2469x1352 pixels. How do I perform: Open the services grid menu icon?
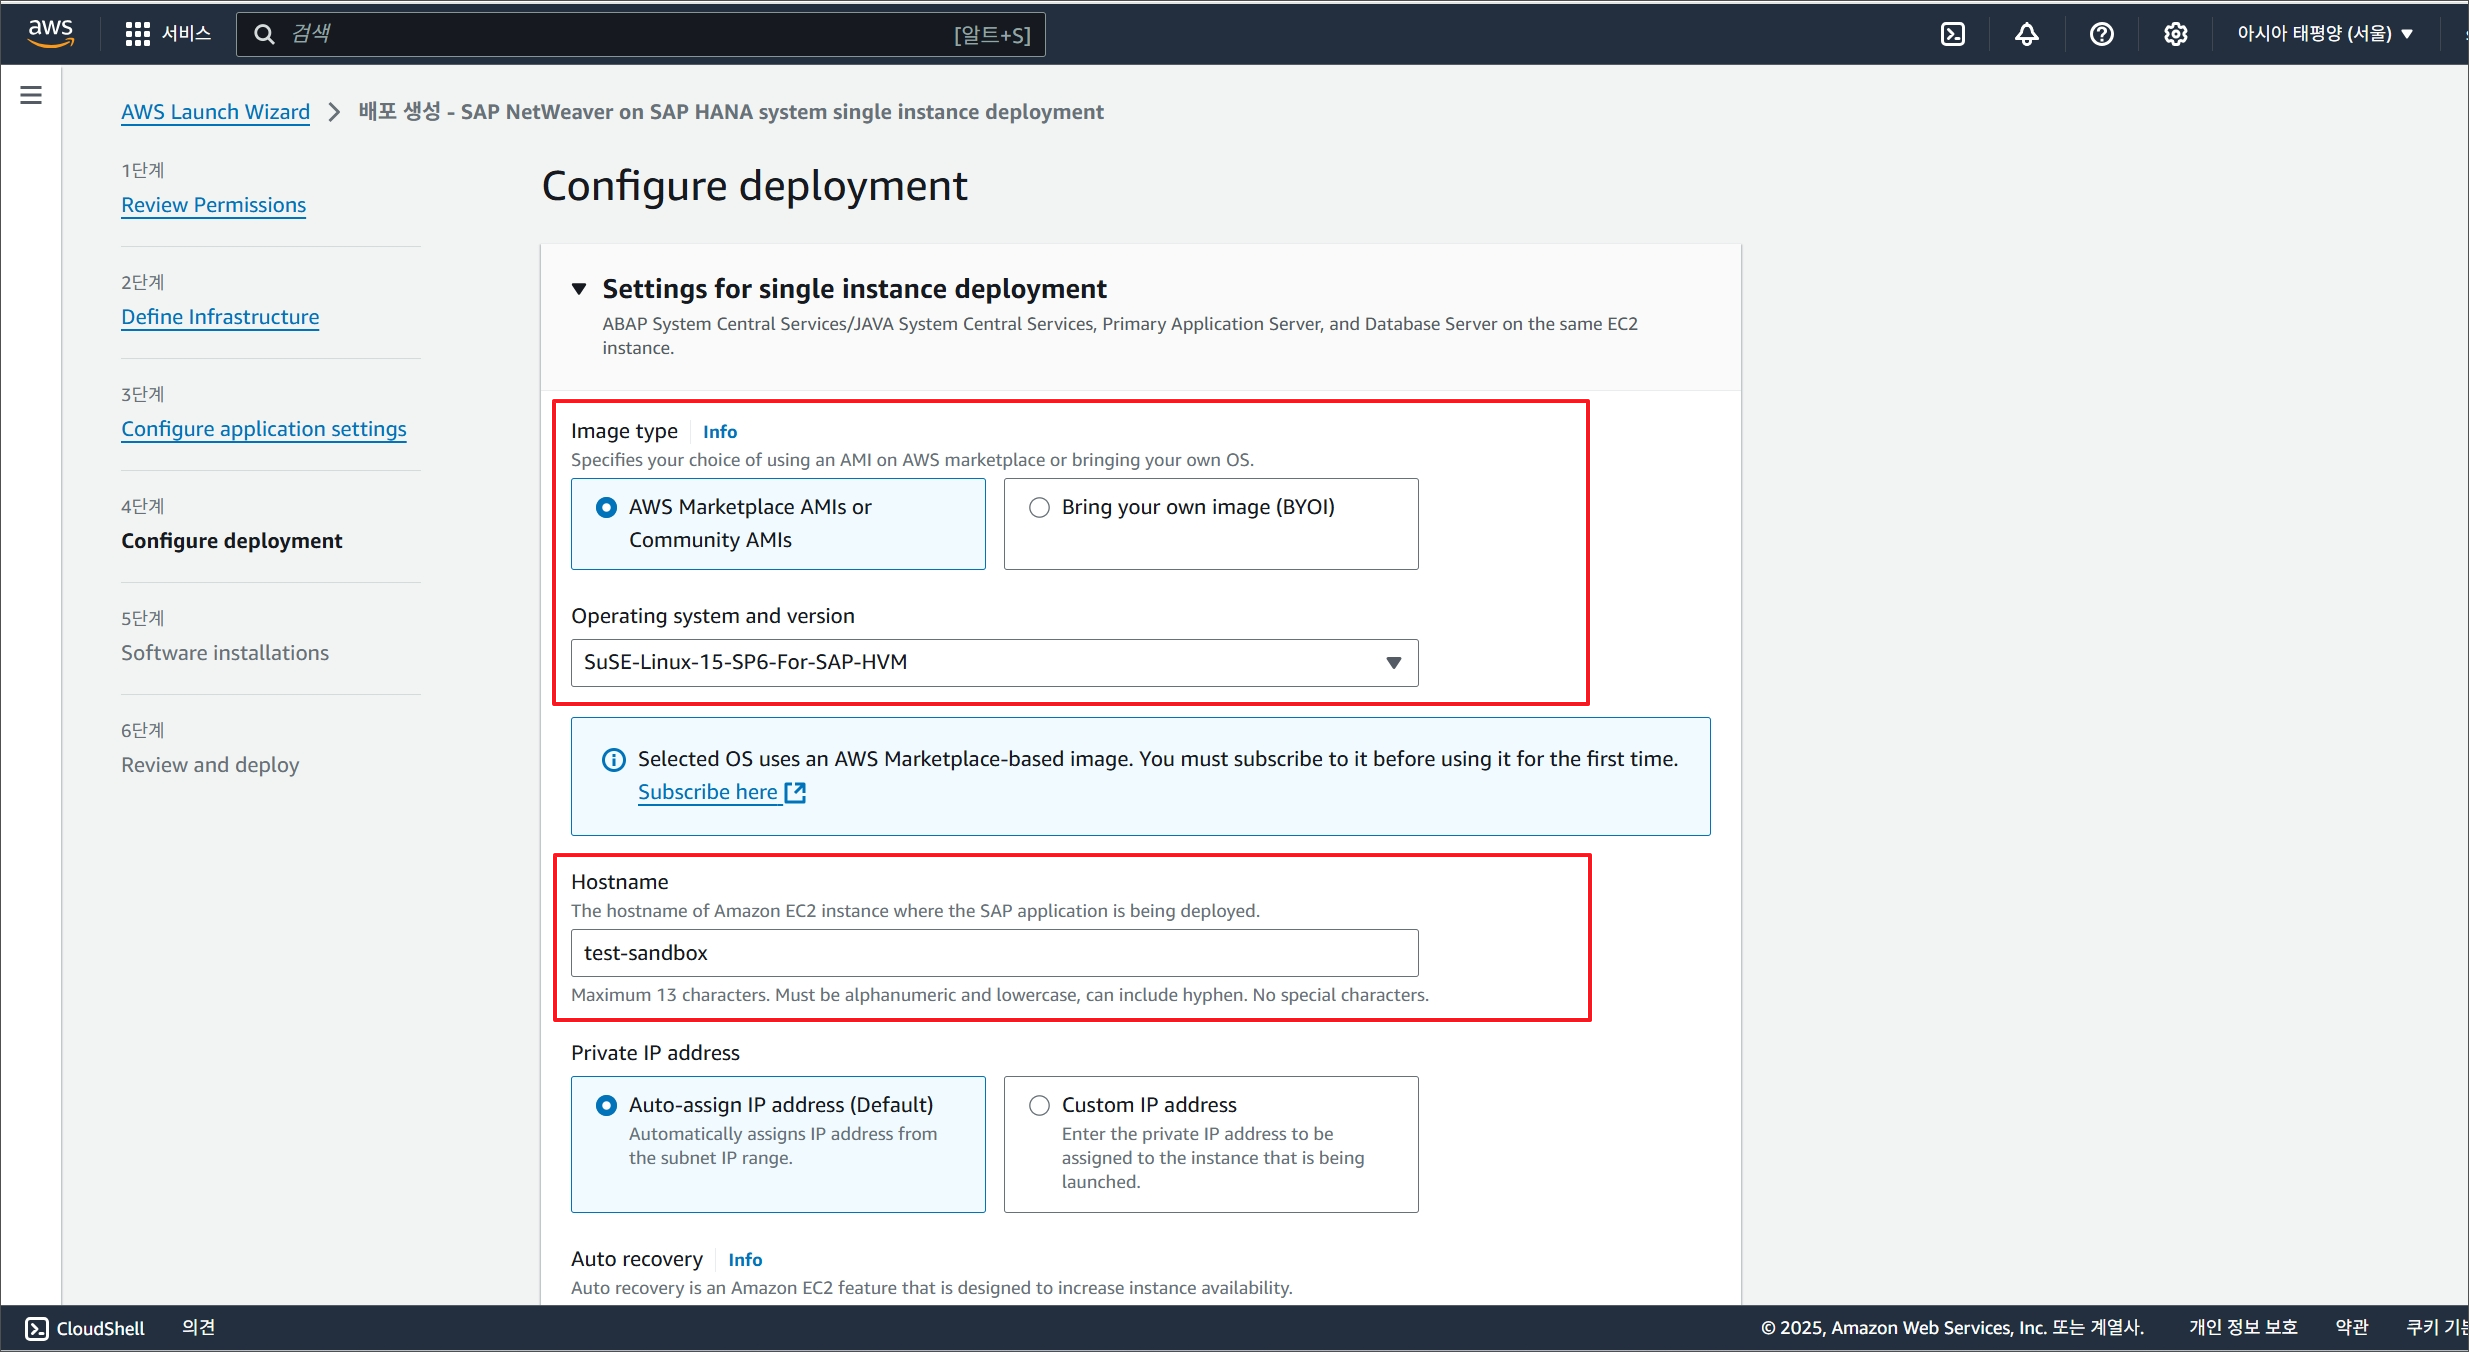(137, 34)
